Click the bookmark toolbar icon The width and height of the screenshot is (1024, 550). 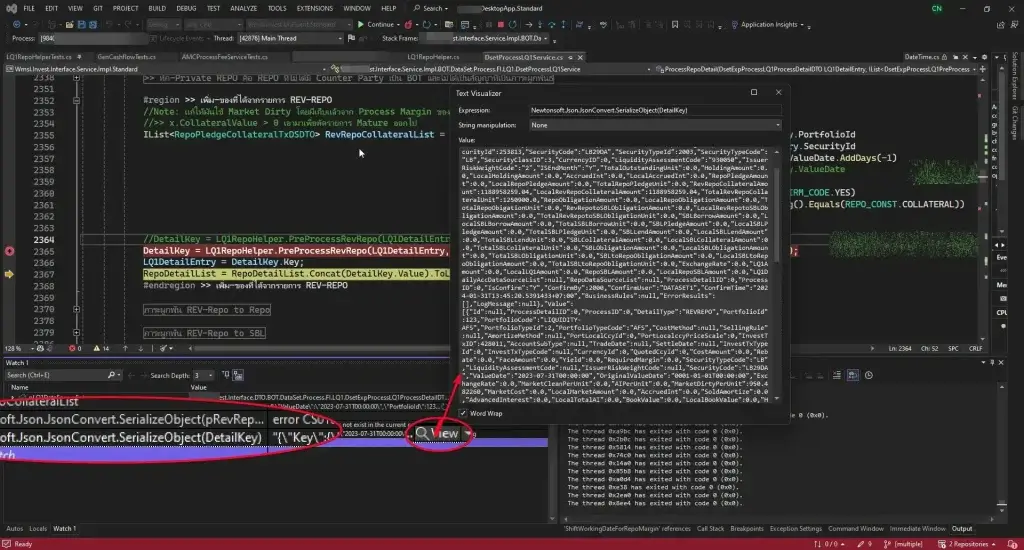pos(675,25)
